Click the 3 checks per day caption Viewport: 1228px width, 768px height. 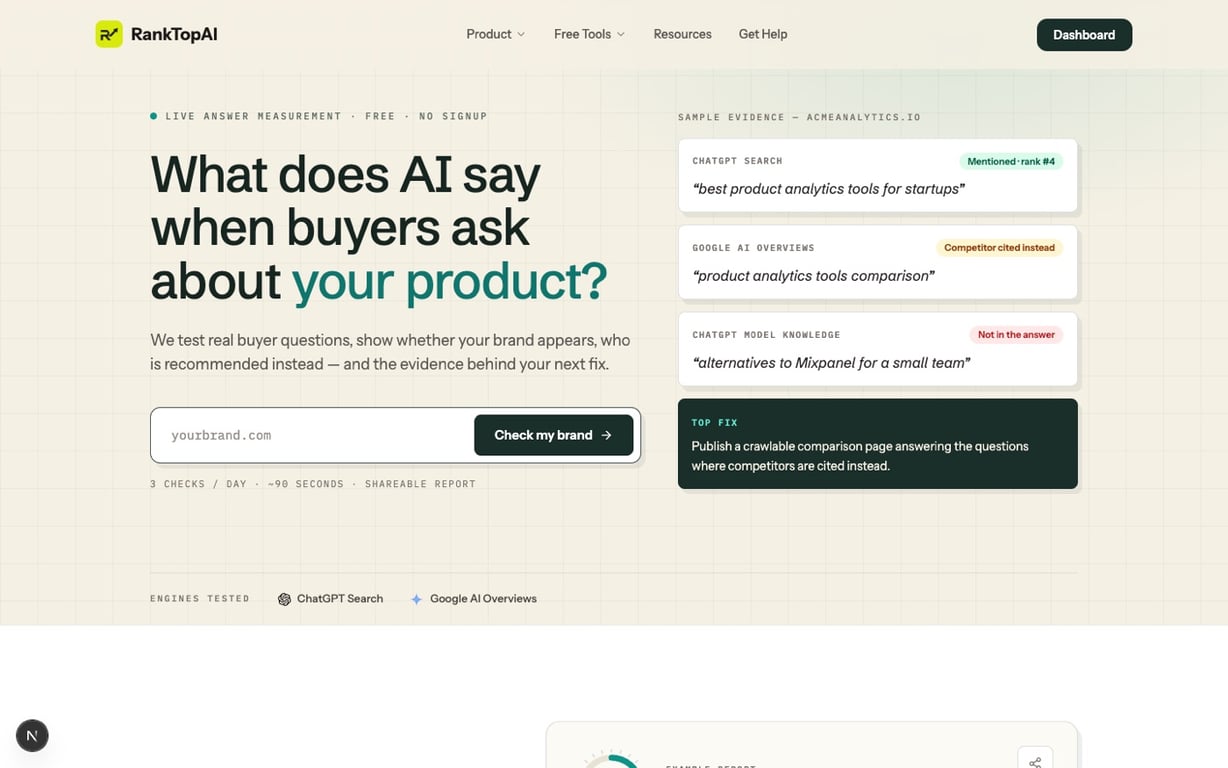pos(313,484)
